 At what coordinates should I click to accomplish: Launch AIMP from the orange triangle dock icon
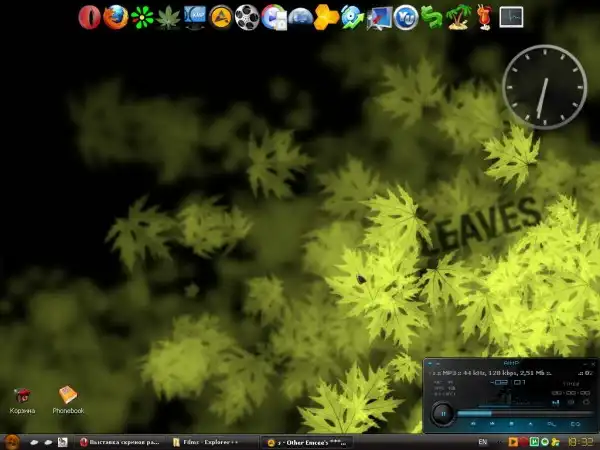point(221,17)
